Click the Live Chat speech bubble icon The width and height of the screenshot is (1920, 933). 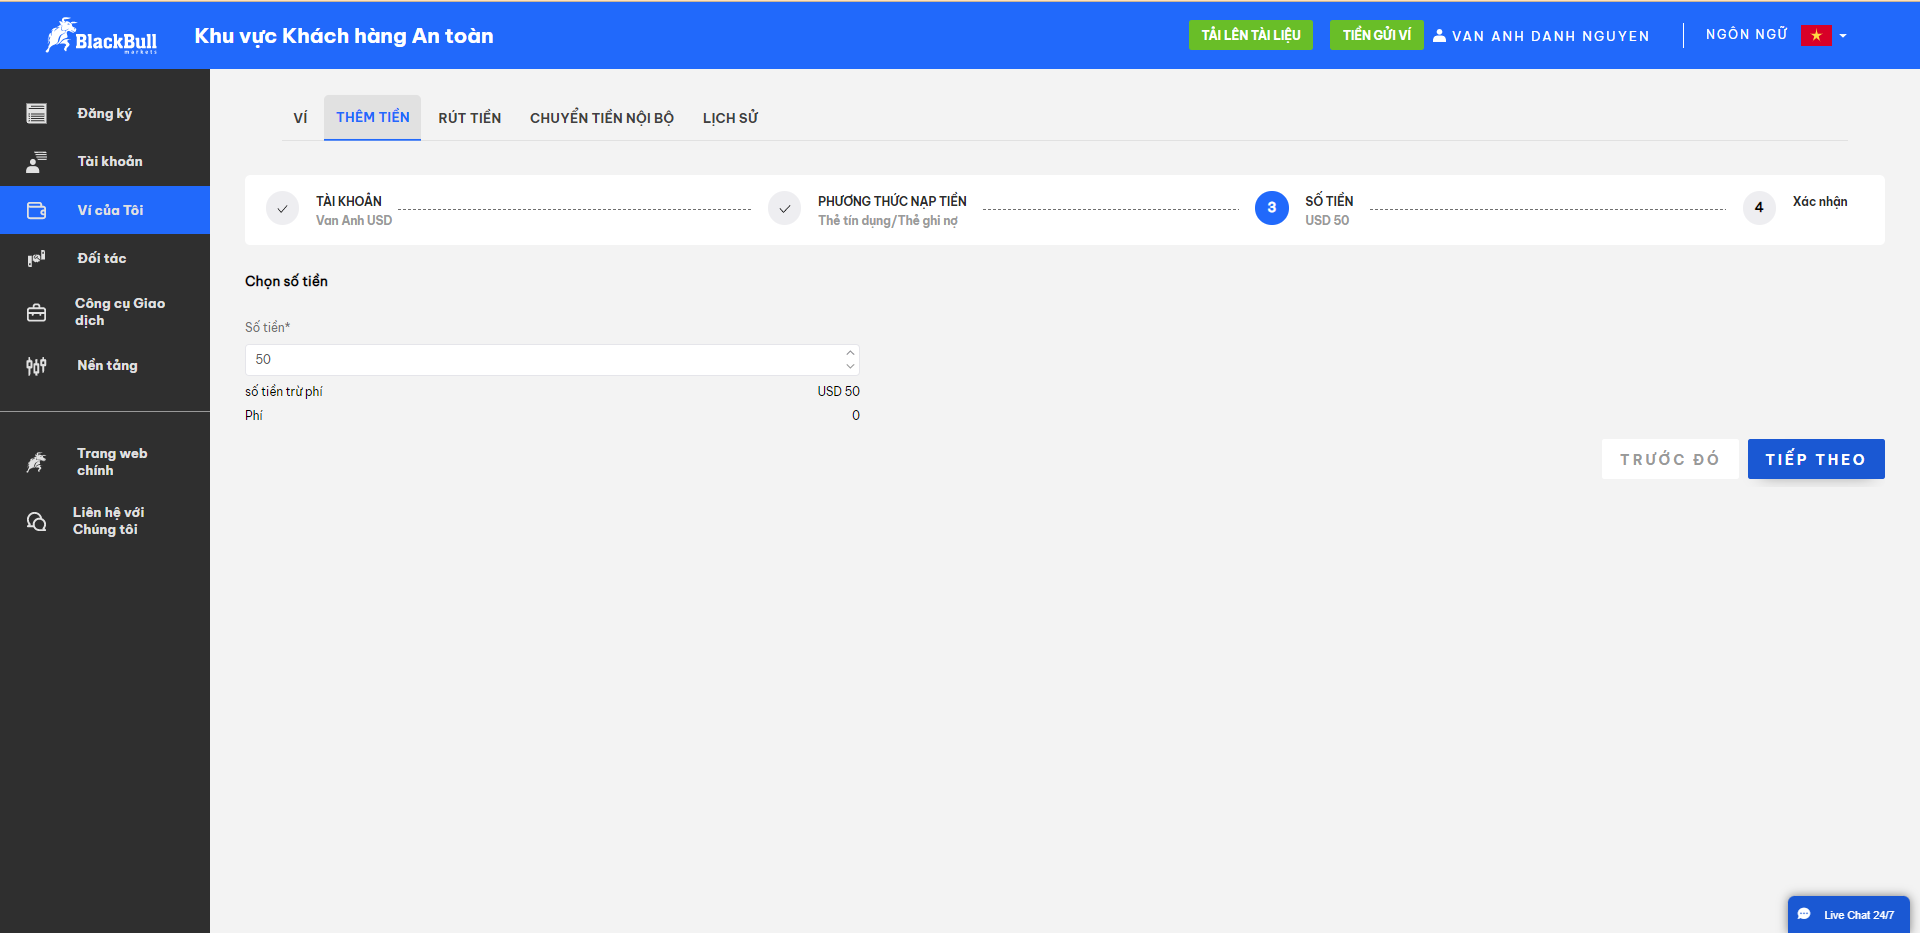tap(1804, 914)
